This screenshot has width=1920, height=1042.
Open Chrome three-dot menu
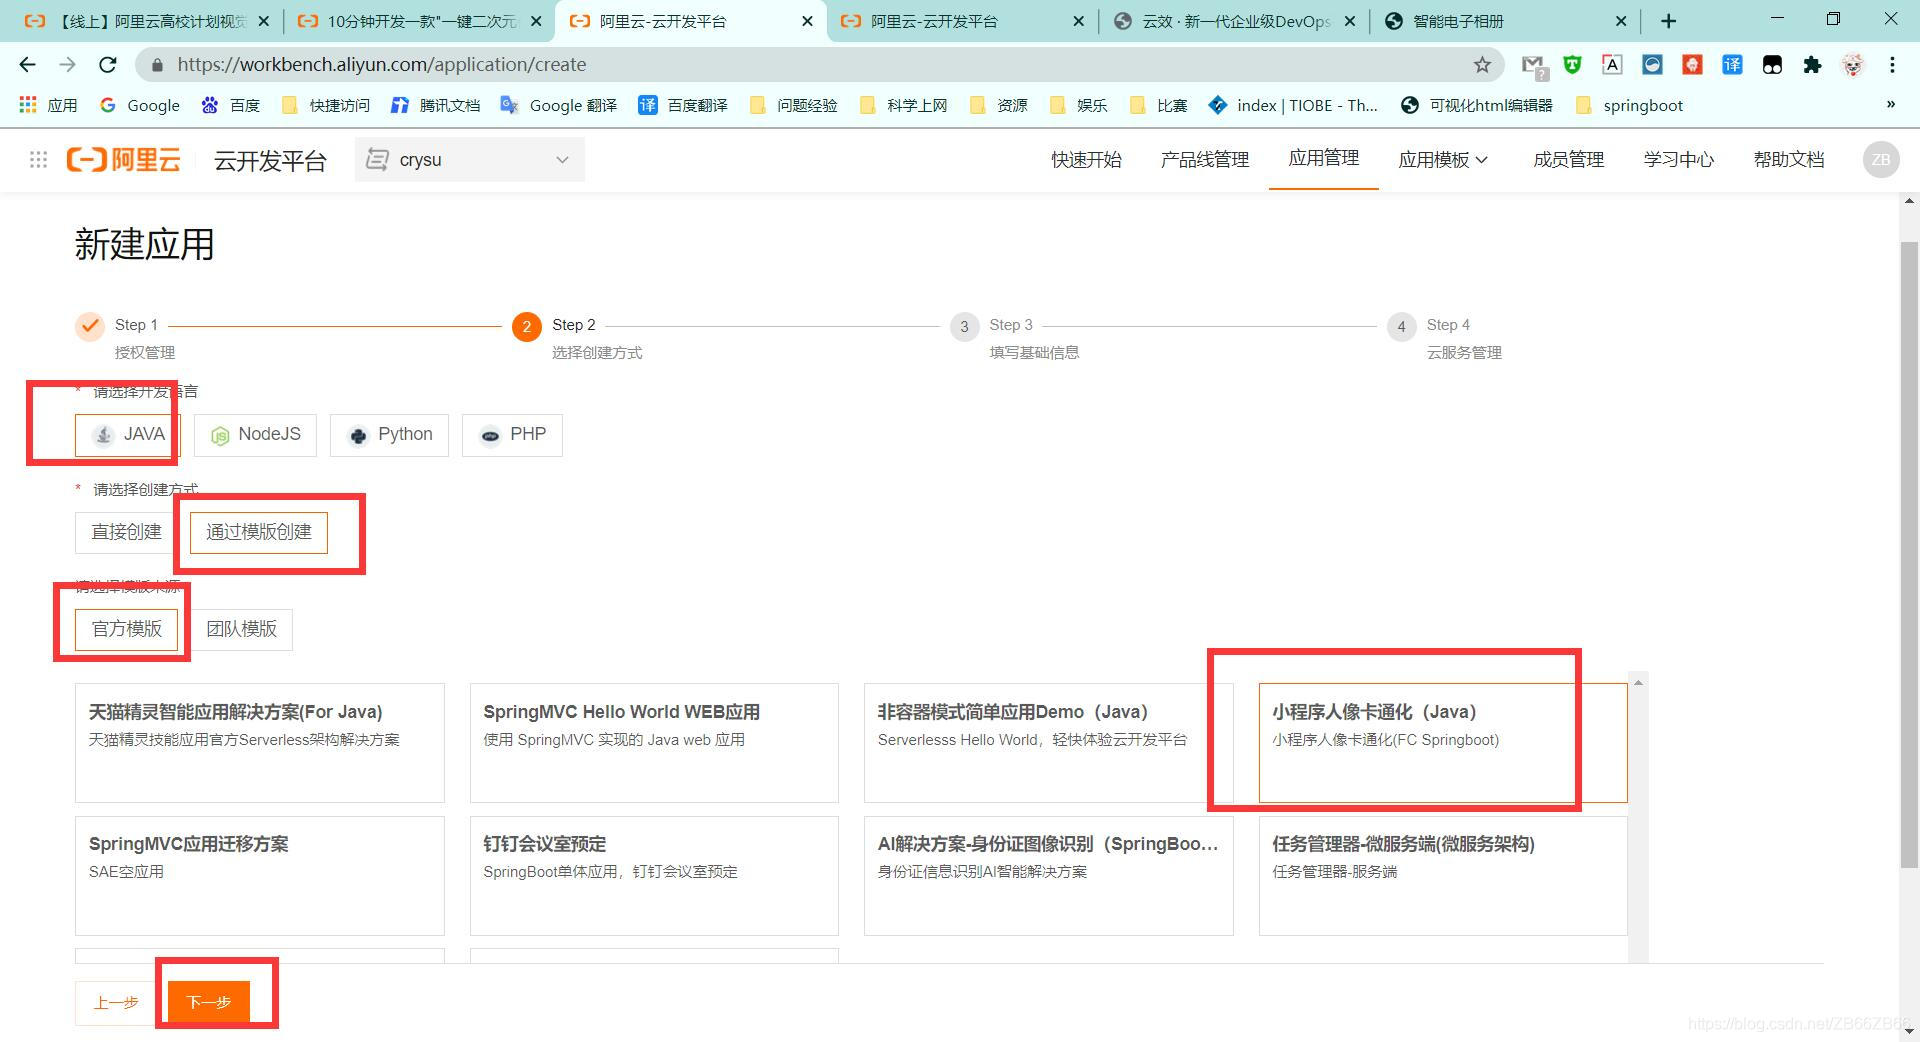tap(1892, 65)
